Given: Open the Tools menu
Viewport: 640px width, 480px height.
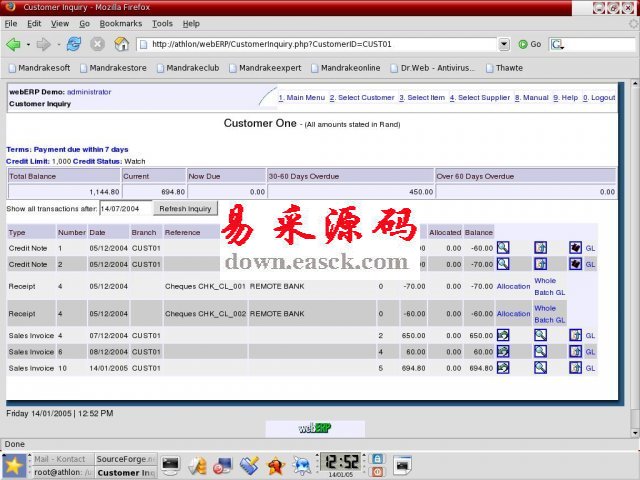Looking at the screenshot, I should [162, 23].
